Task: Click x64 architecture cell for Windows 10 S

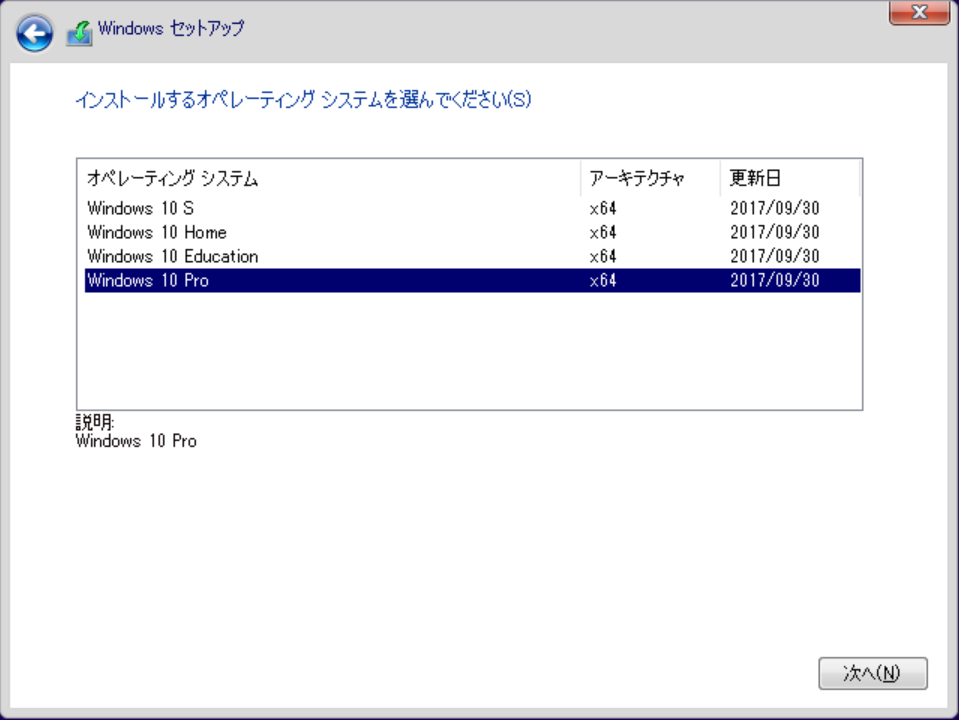Action: [603, 209]
